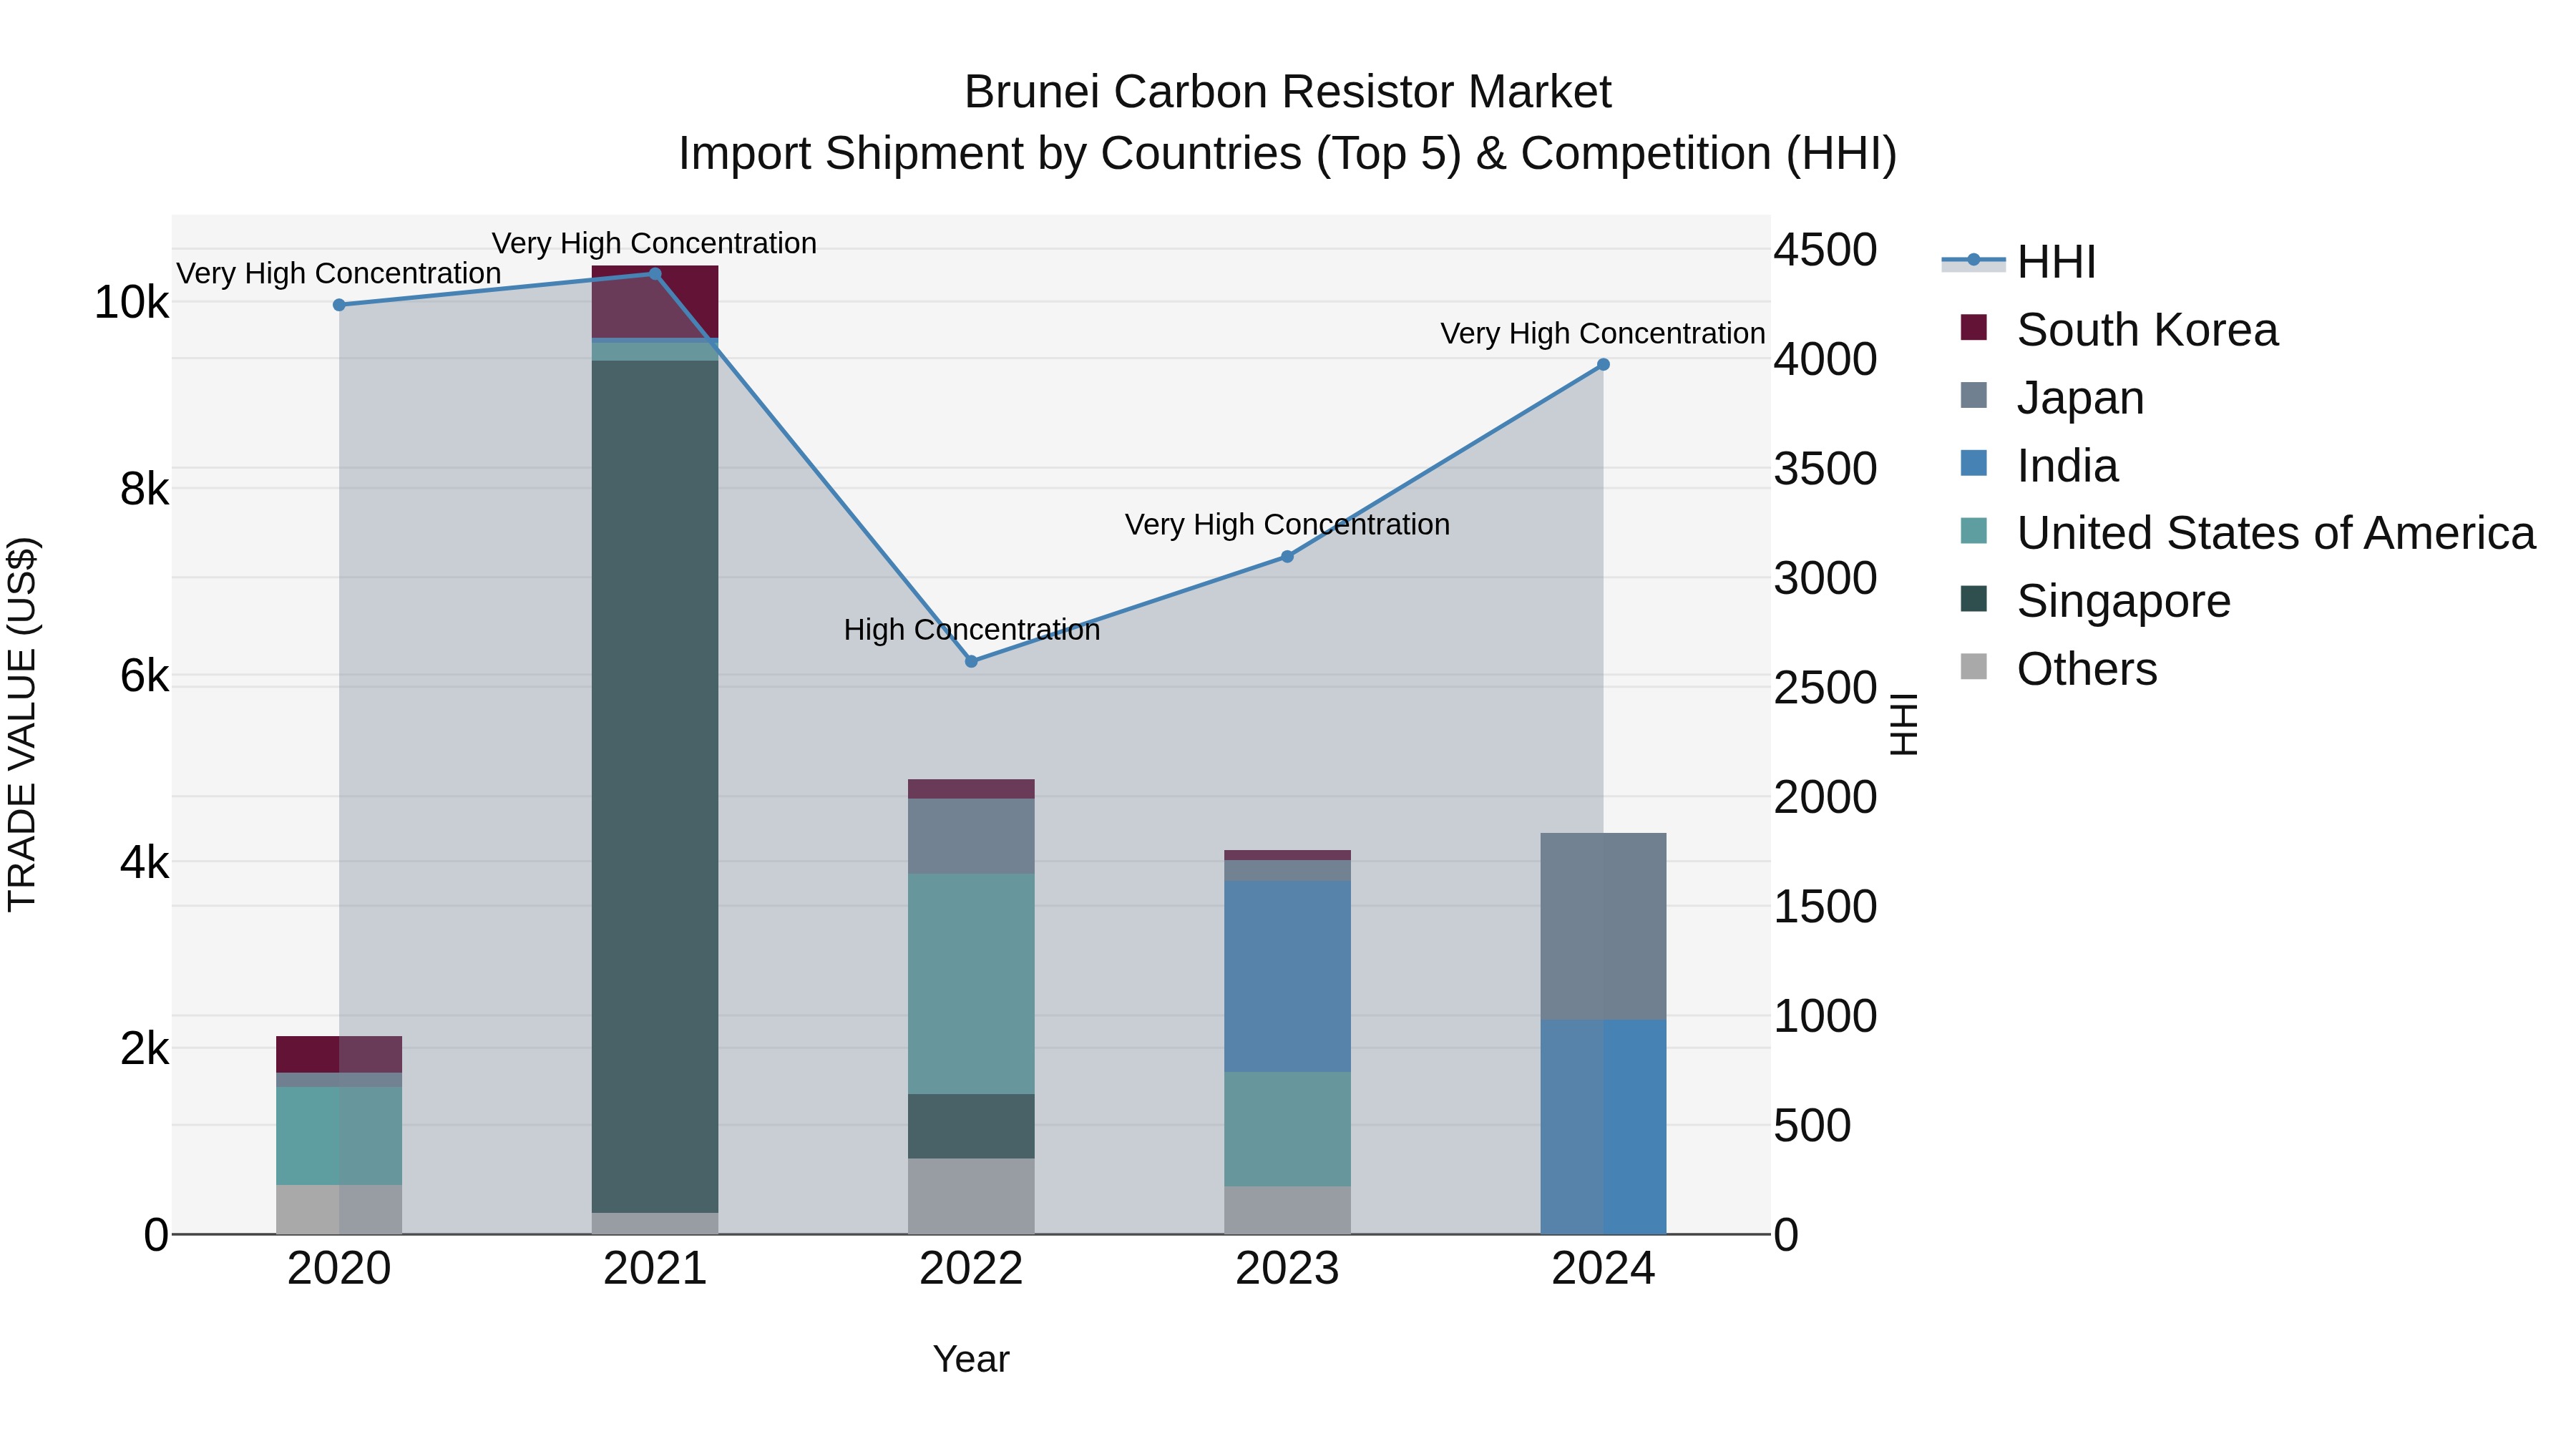
Task: Click South Korea segment of 2020 bar
Action: click(339, 1055)
